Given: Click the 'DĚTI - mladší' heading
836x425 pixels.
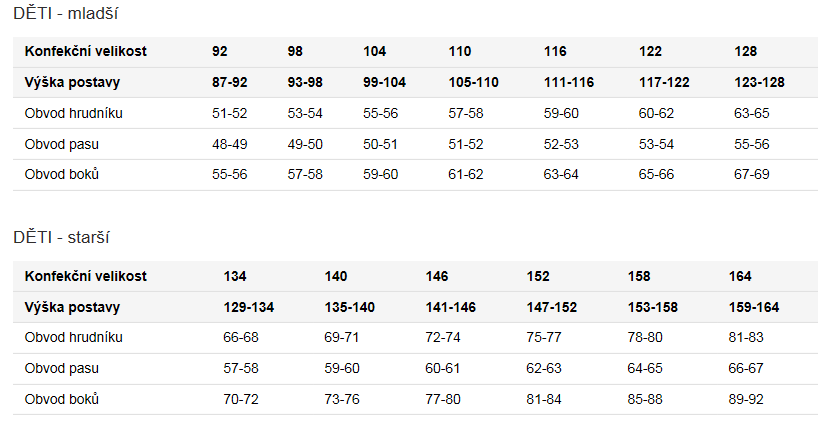Looking at the screenshot, I should [66, 13].
